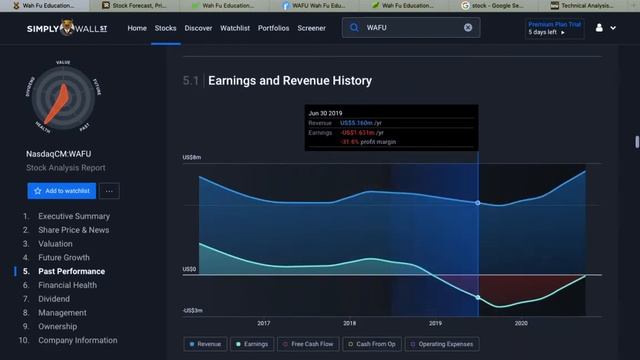Image resolution: width=640 pixels, height=360 pixels.
Task: Open the Discover menu
Action: click(198, 28)
